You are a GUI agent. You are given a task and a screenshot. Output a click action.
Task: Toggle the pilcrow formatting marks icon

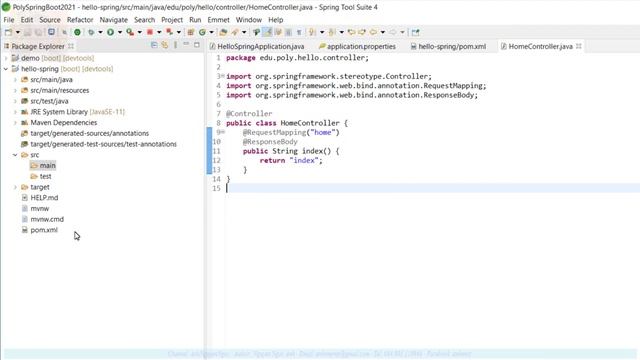point(299,32)
